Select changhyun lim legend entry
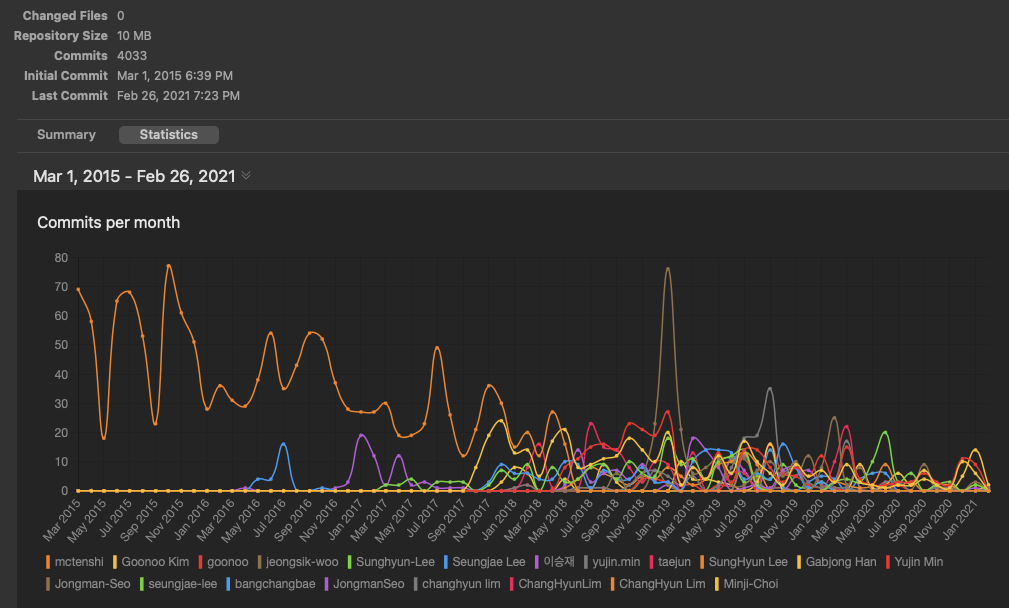The width and height of the screenshot is (1009, 608). (457, 584)
